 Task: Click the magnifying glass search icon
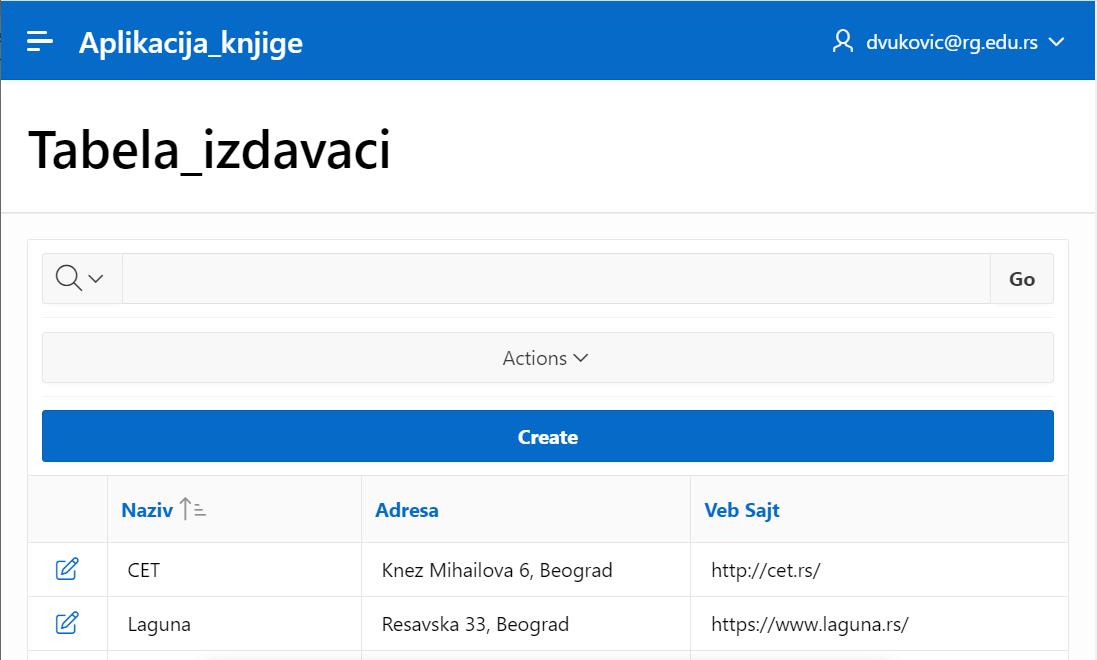click(68, 278)
